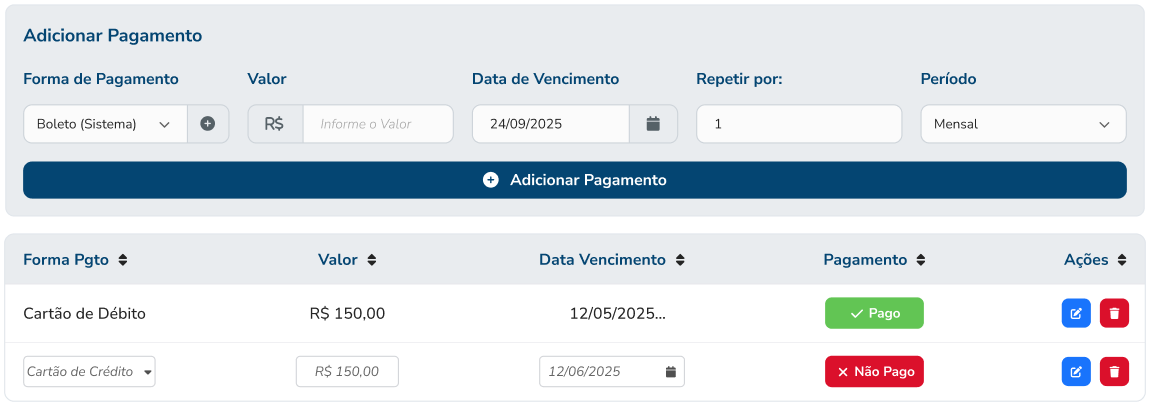
Task: Delete the Cartão de Crédito payment row
Action: click(1114, 372)
